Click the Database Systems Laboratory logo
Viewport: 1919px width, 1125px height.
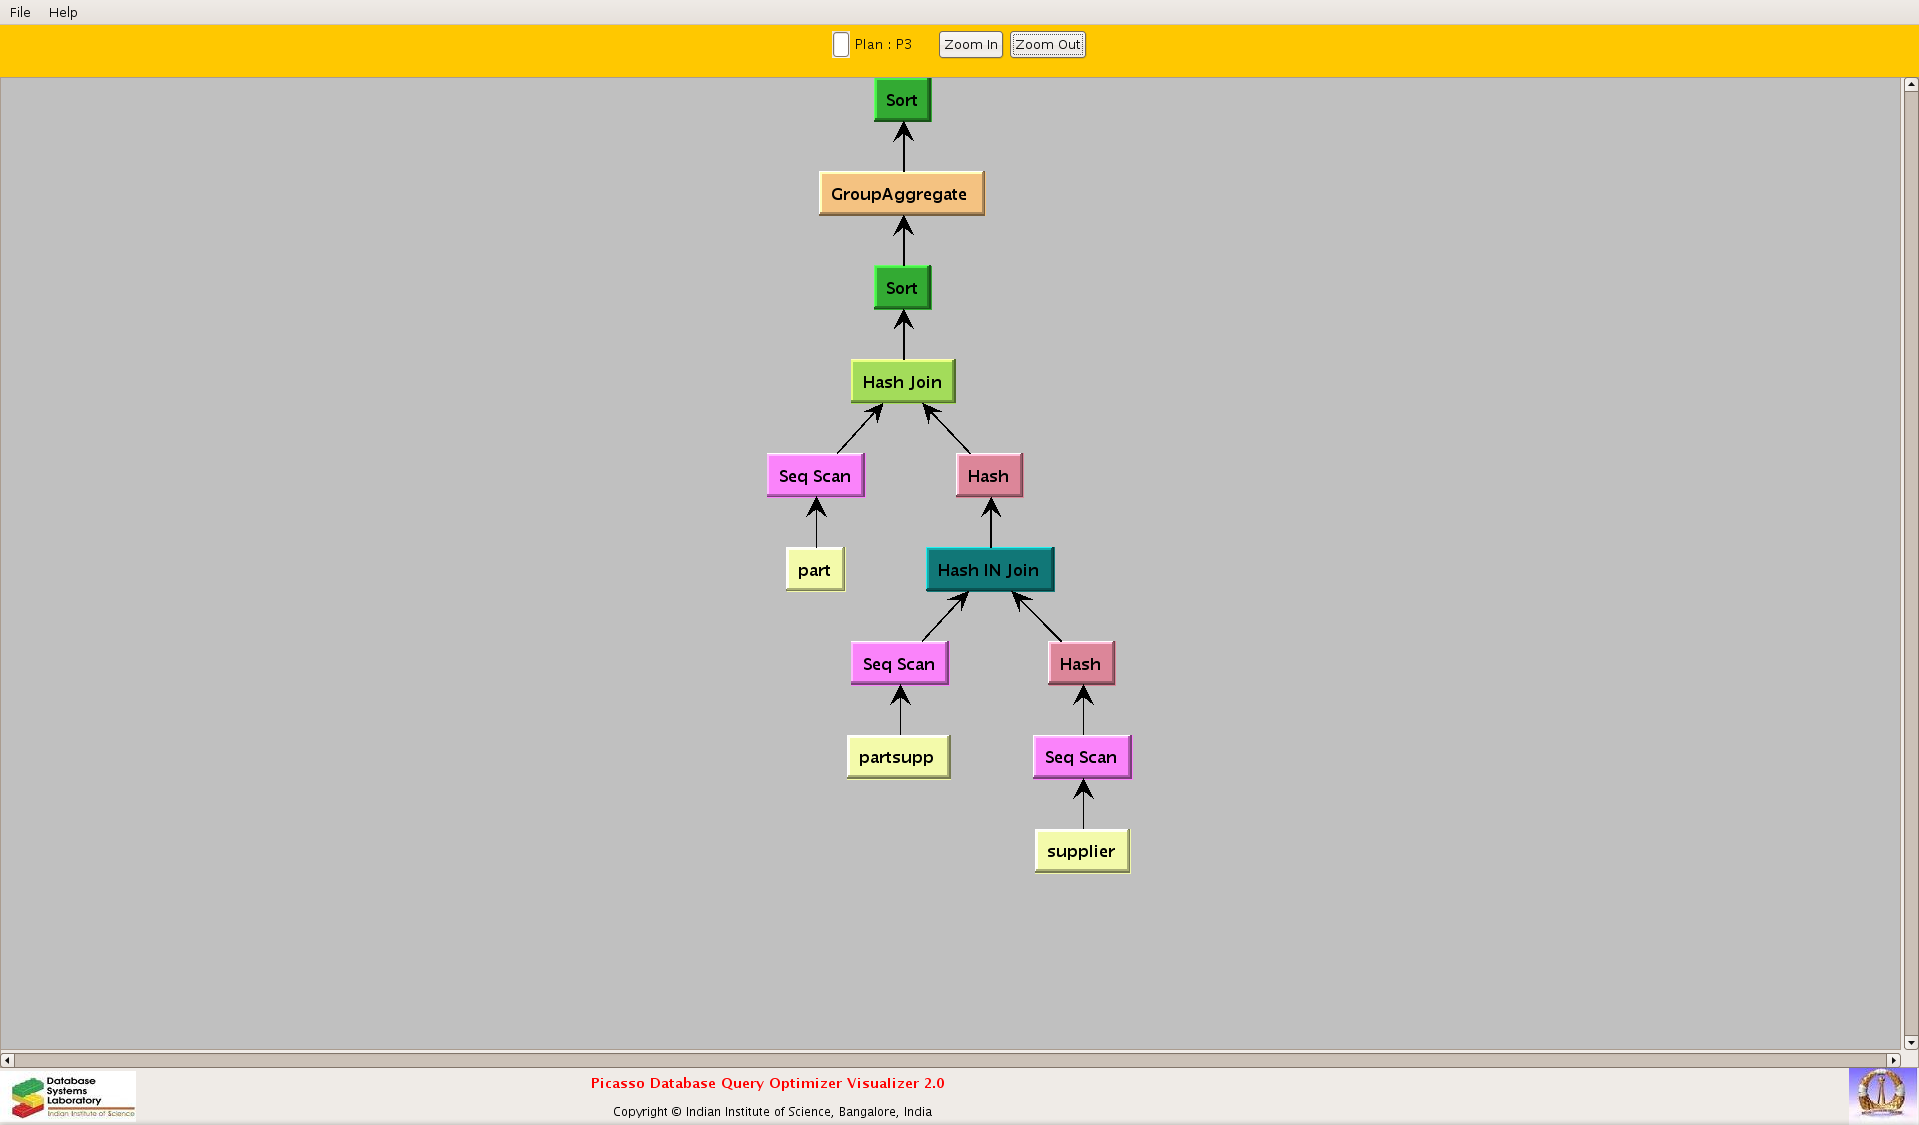tap(73, 1096)
